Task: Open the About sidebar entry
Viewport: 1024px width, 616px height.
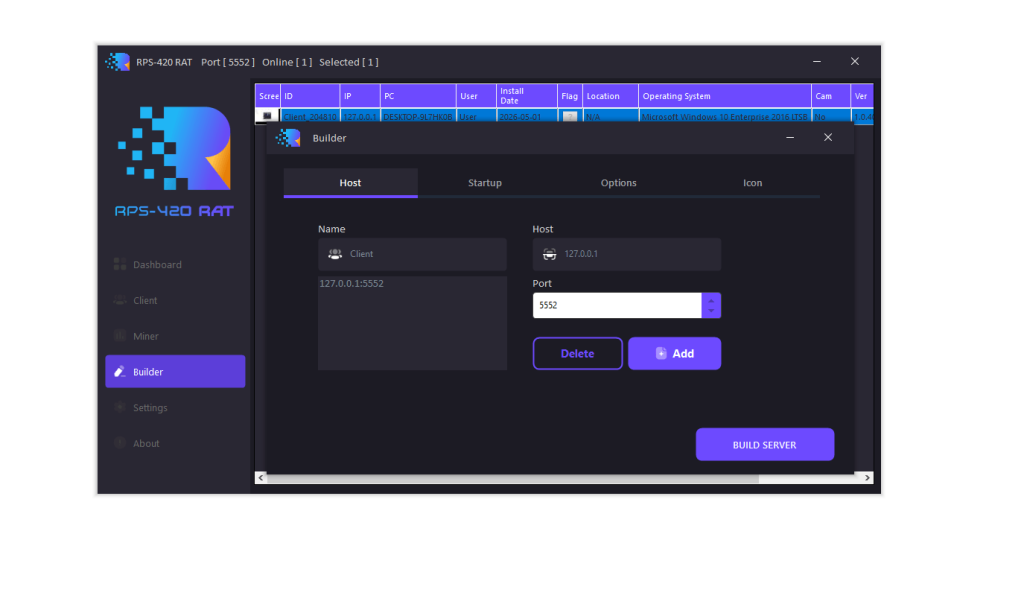Action: (175, 444)
